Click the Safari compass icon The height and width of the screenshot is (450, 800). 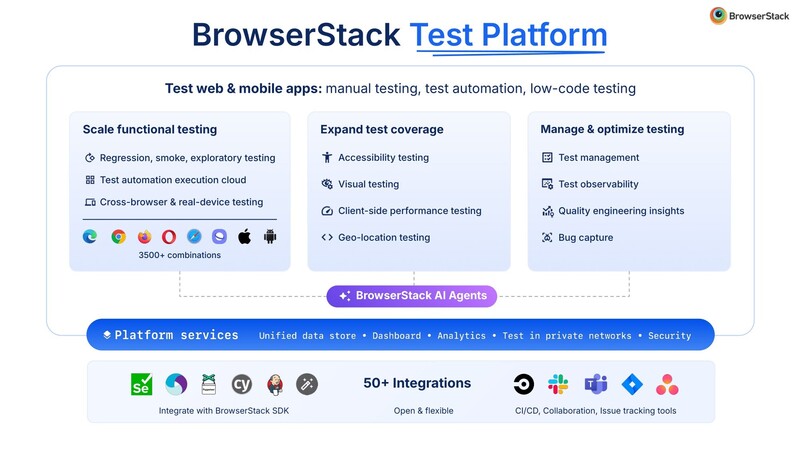[194, 237]
